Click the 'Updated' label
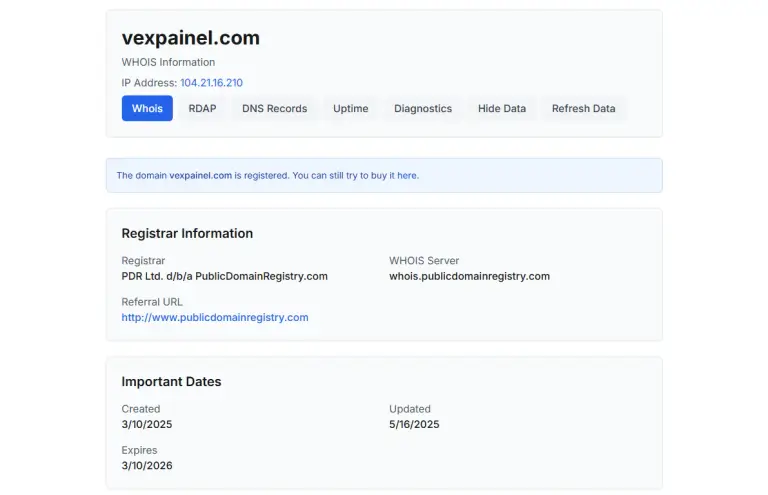This screenshot has height=495, width=768. point(410,409)
